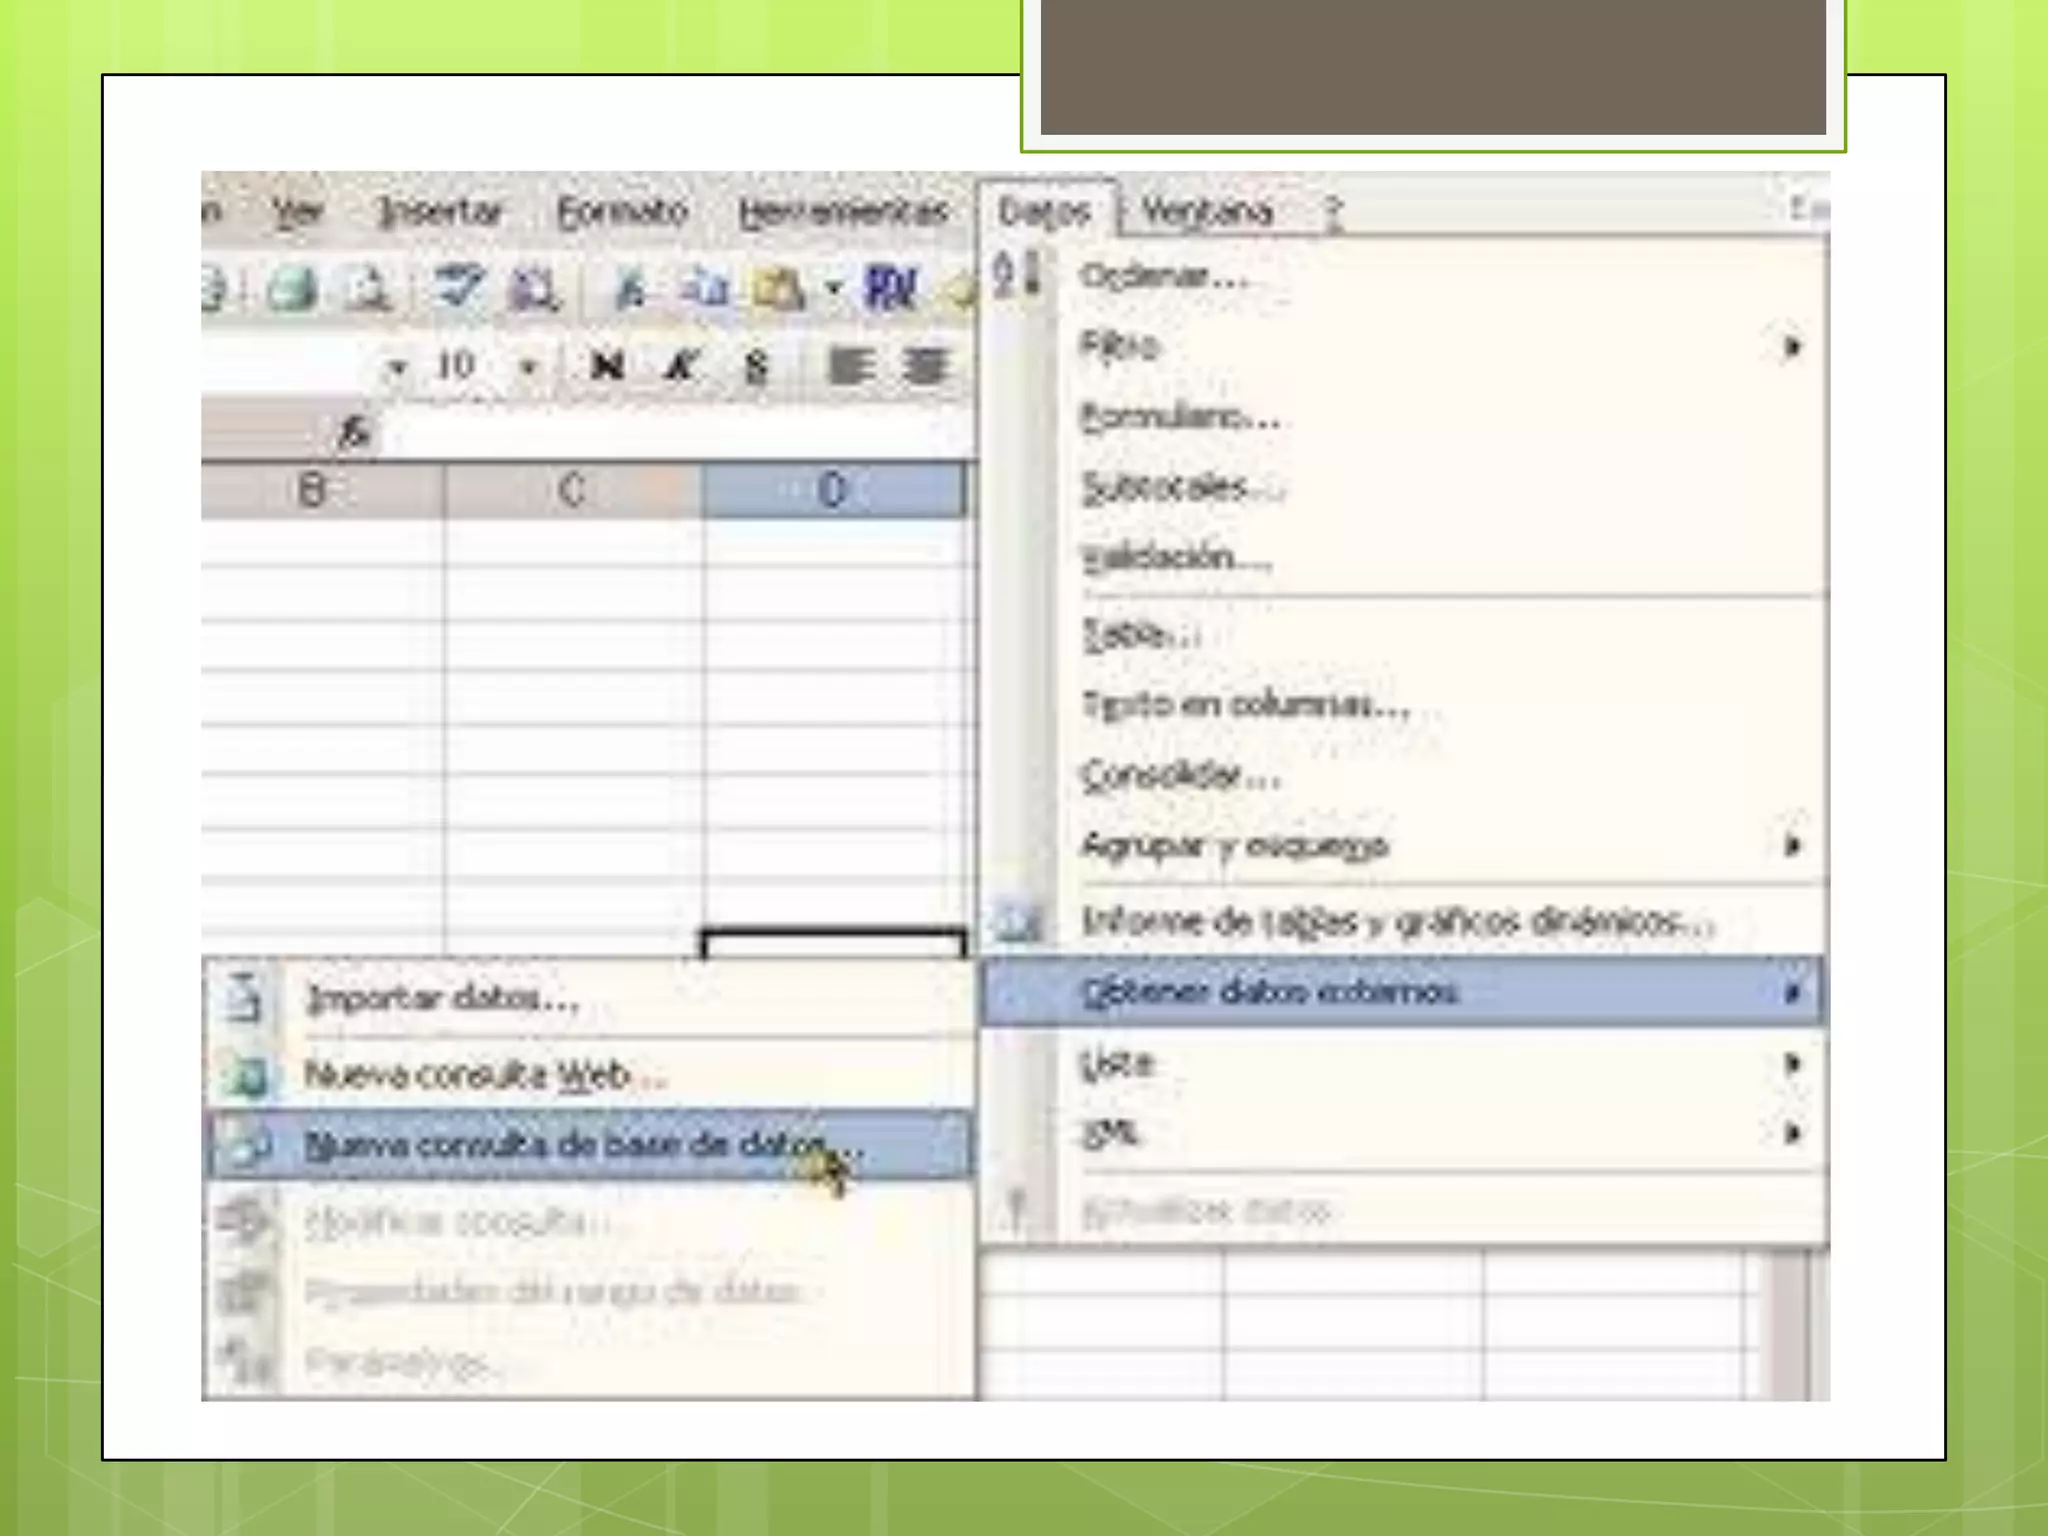Click the spell check toolbar icon

(458, 289)
